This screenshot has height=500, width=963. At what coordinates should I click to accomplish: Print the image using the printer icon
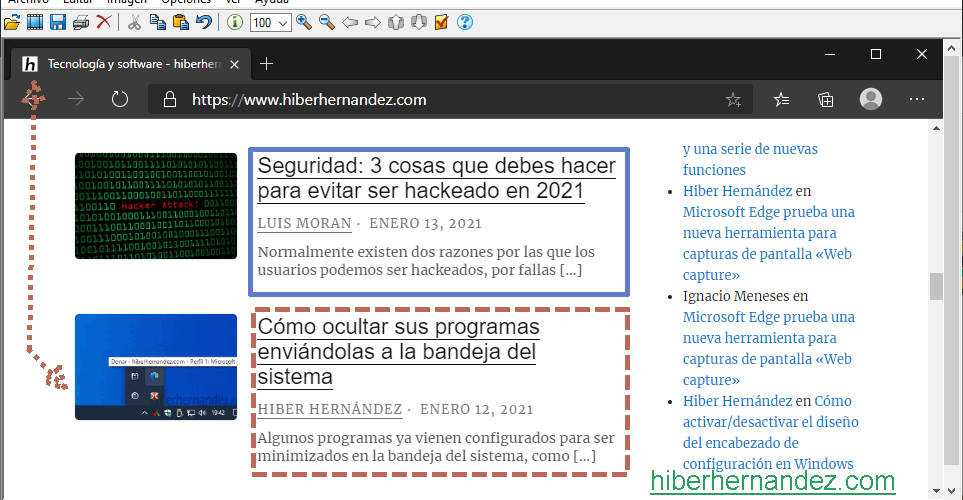80,23
